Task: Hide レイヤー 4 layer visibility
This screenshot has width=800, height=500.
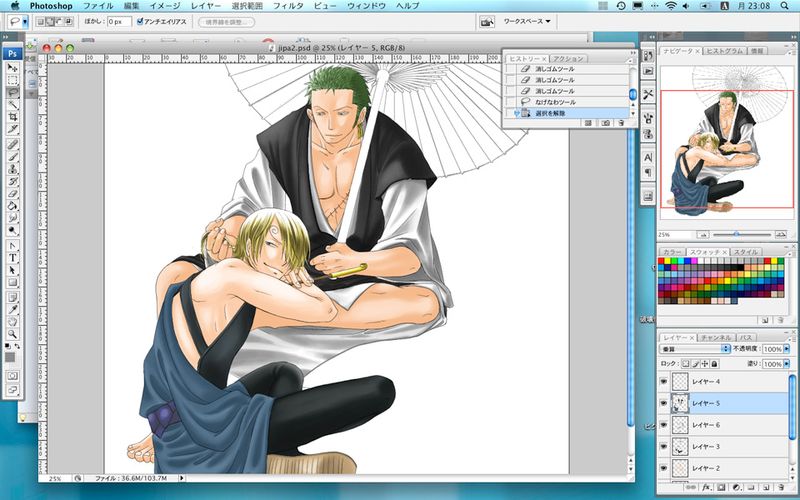Action: coord(663,381)
